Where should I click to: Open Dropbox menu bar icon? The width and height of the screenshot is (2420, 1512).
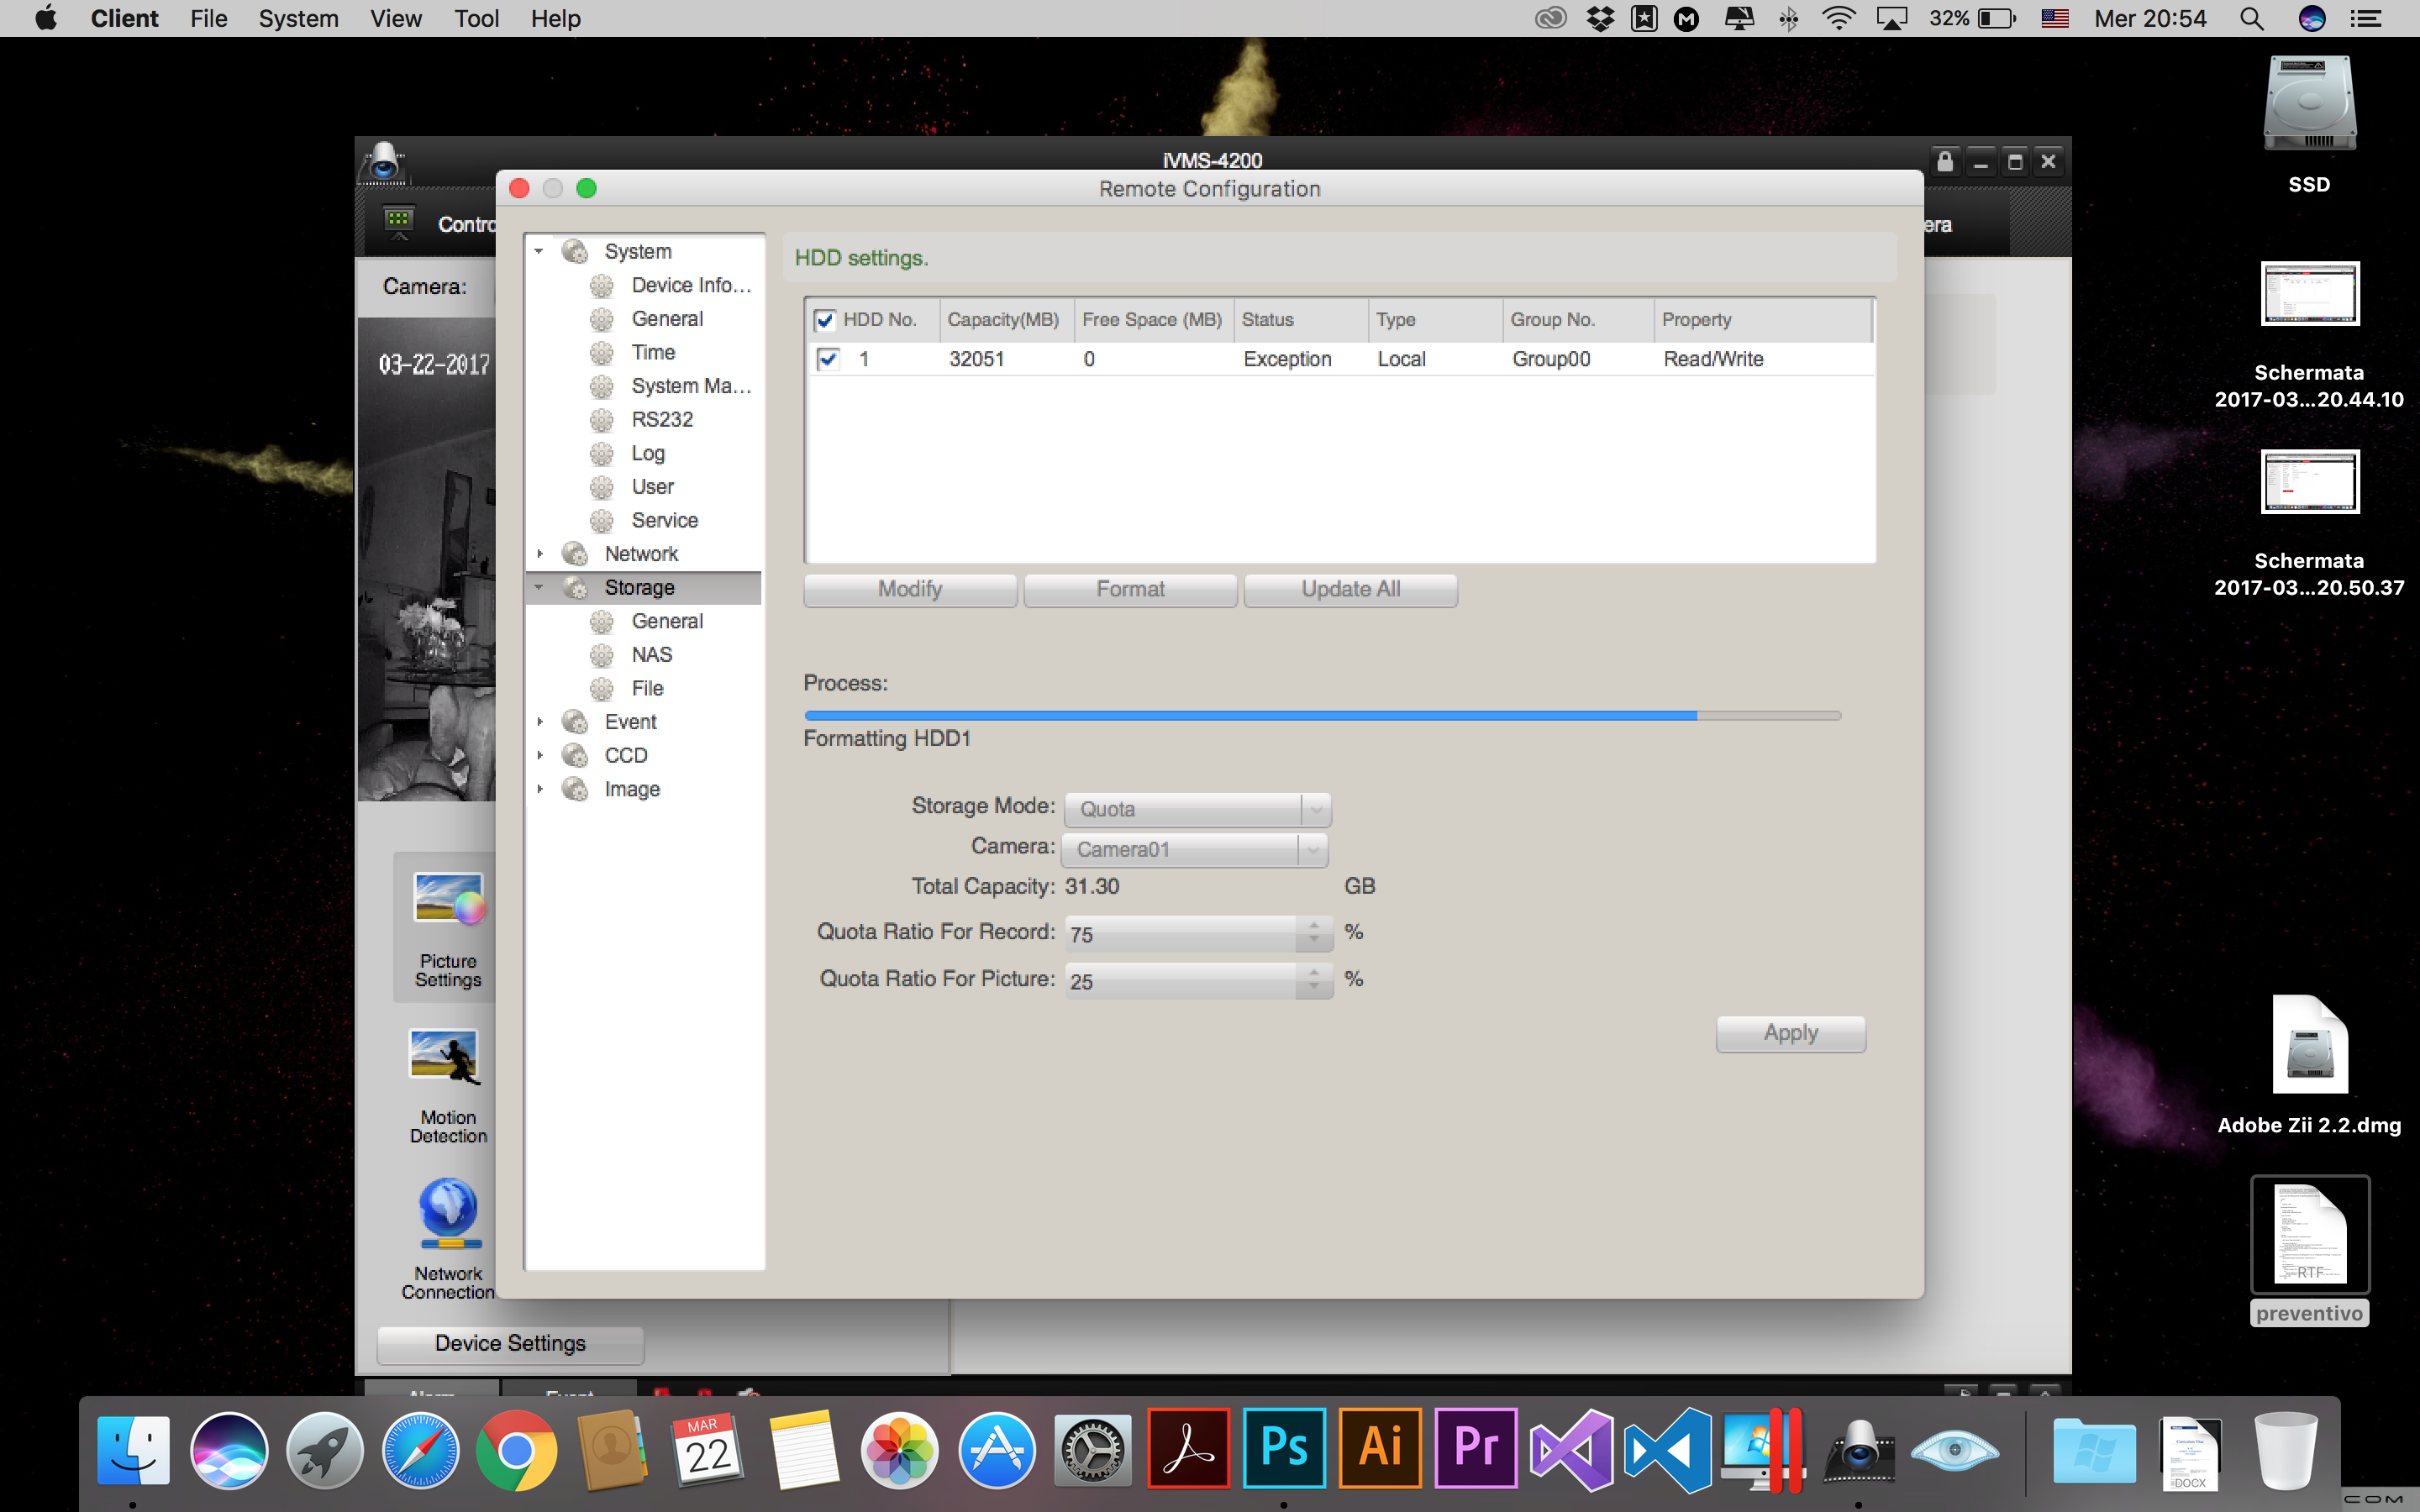[x=1600, y=18]
